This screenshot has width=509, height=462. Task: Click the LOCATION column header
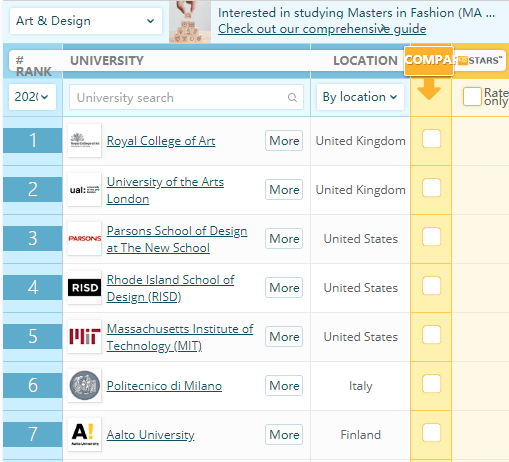365,61
